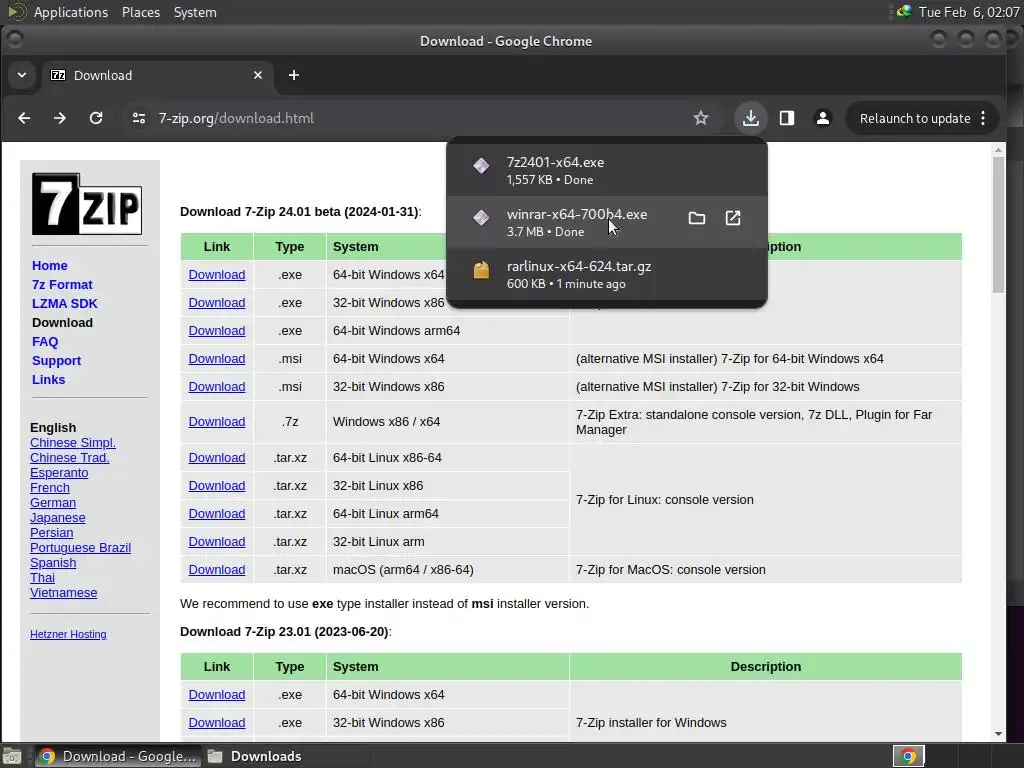1024x768 pixels.
Task: Click the browser back arrow
Action: click(24, 118)
